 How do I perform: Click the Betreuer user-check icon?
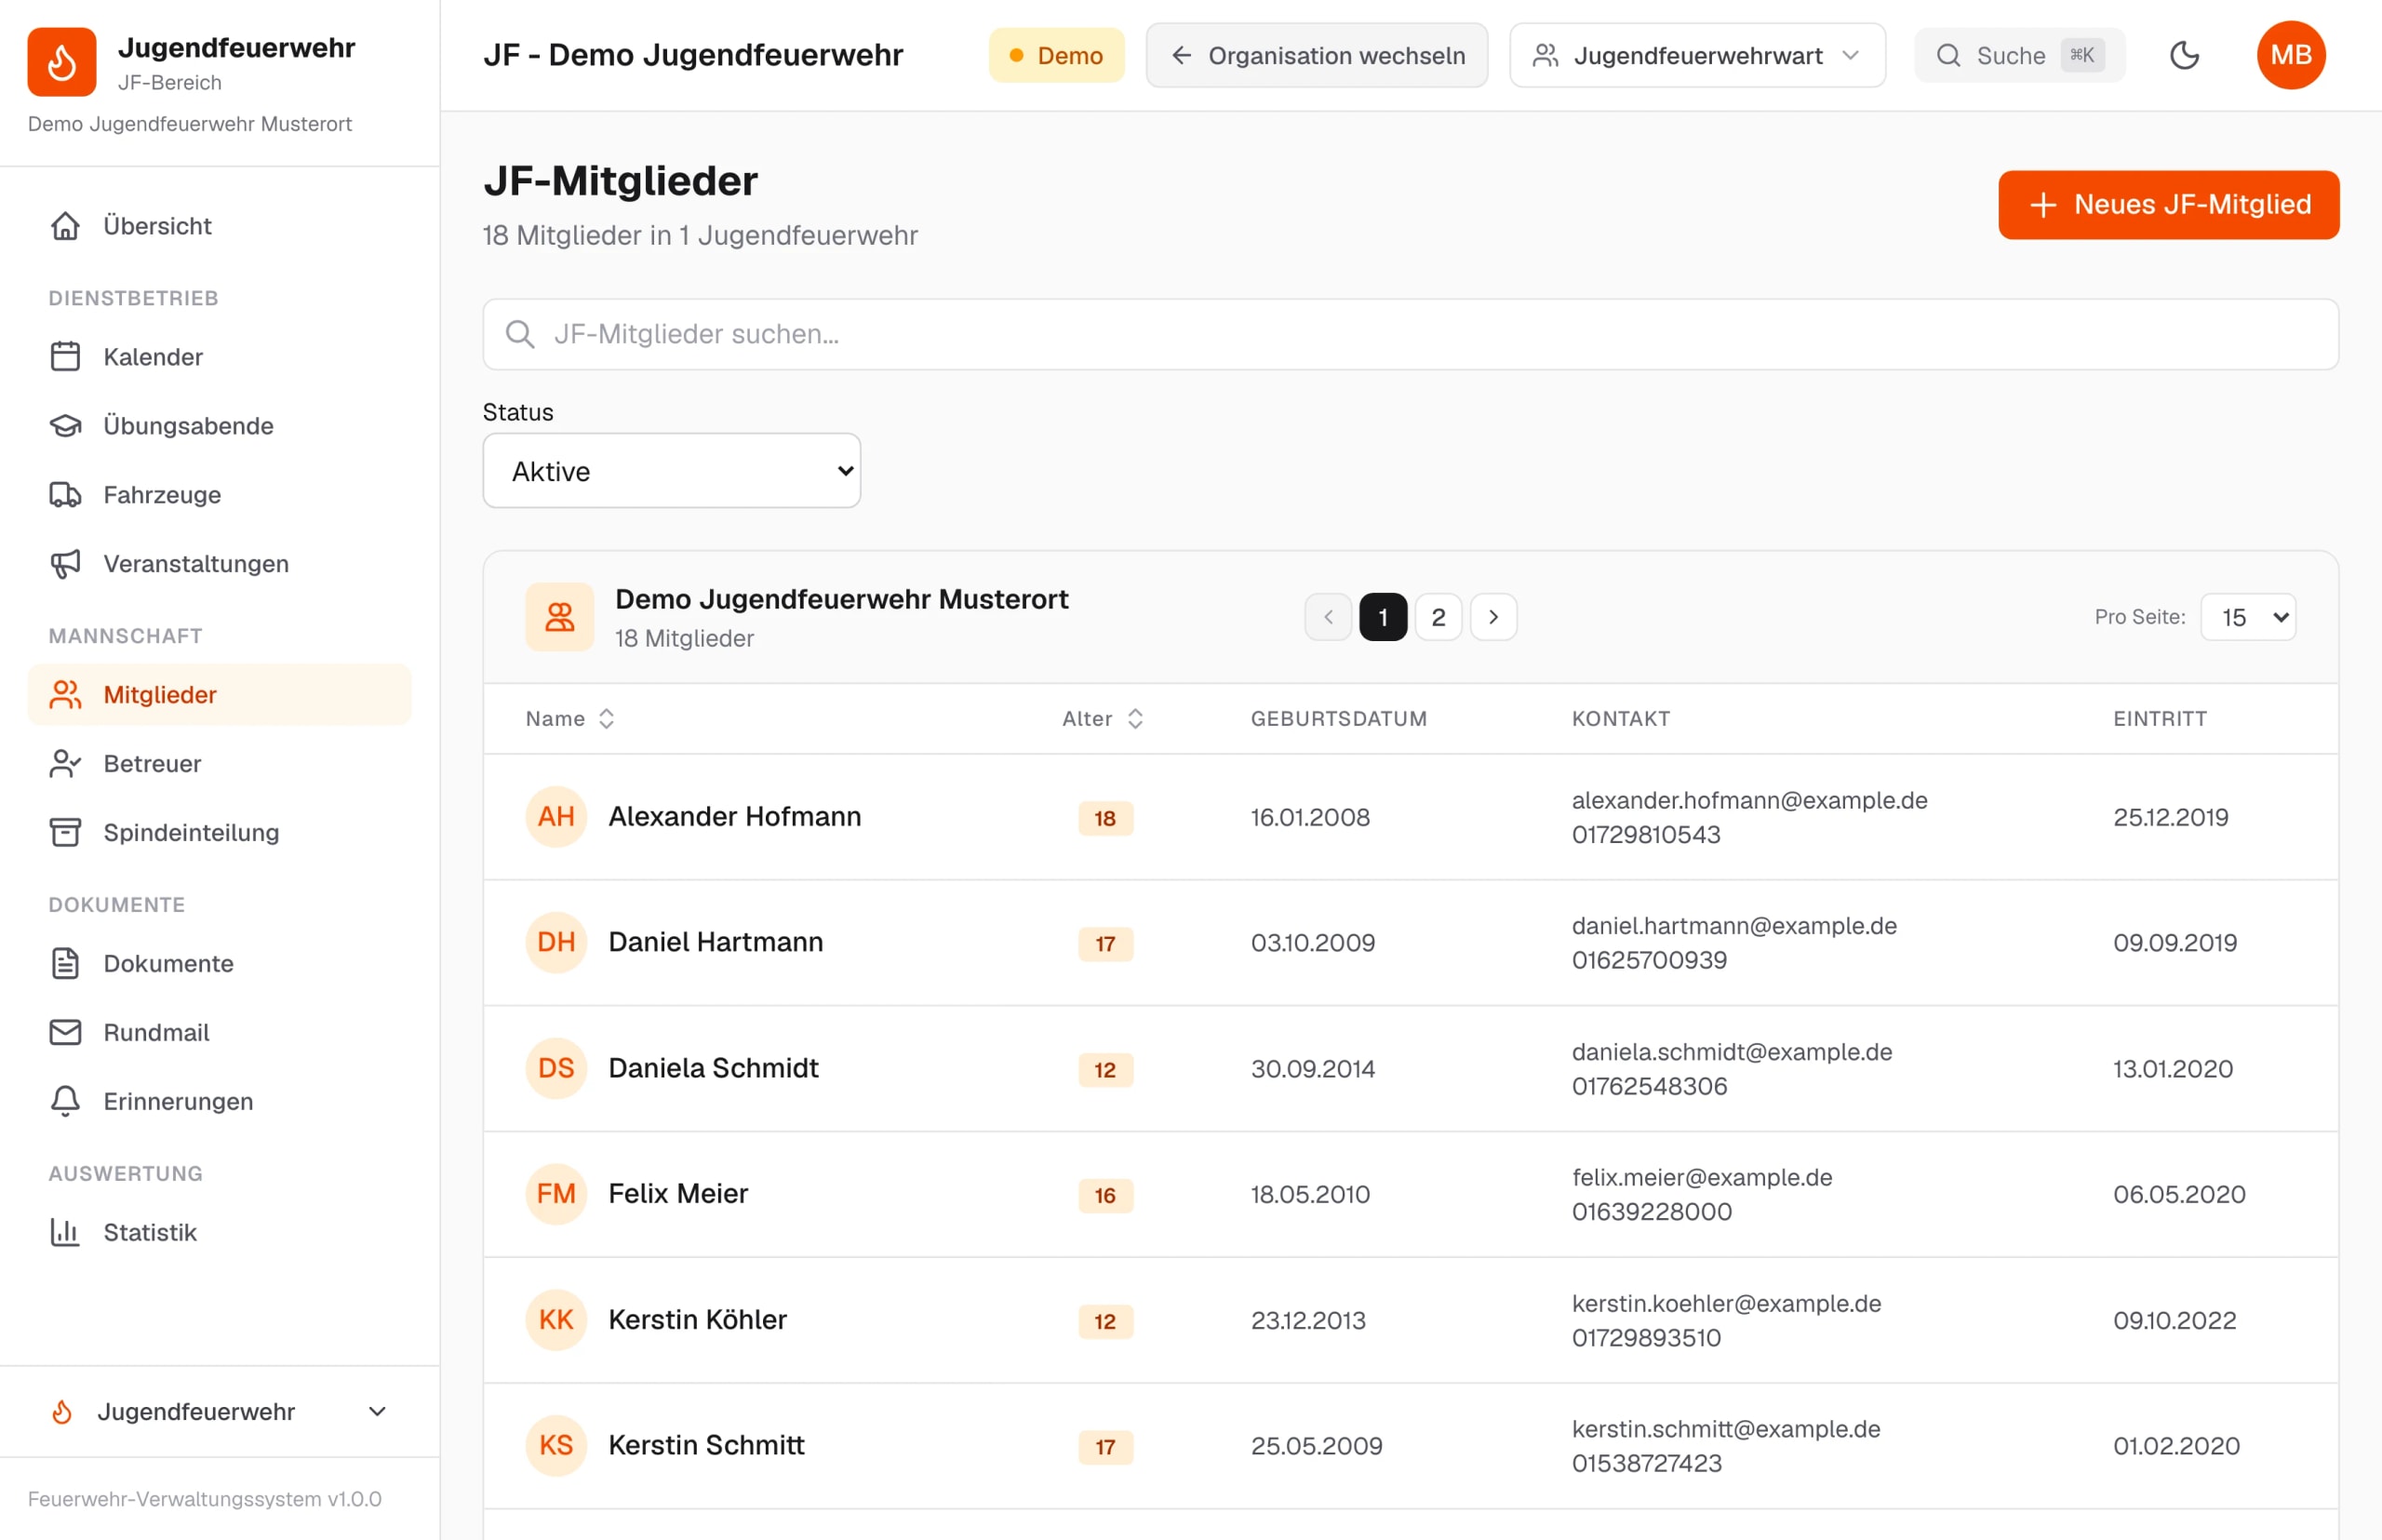(x=65, y=764)
